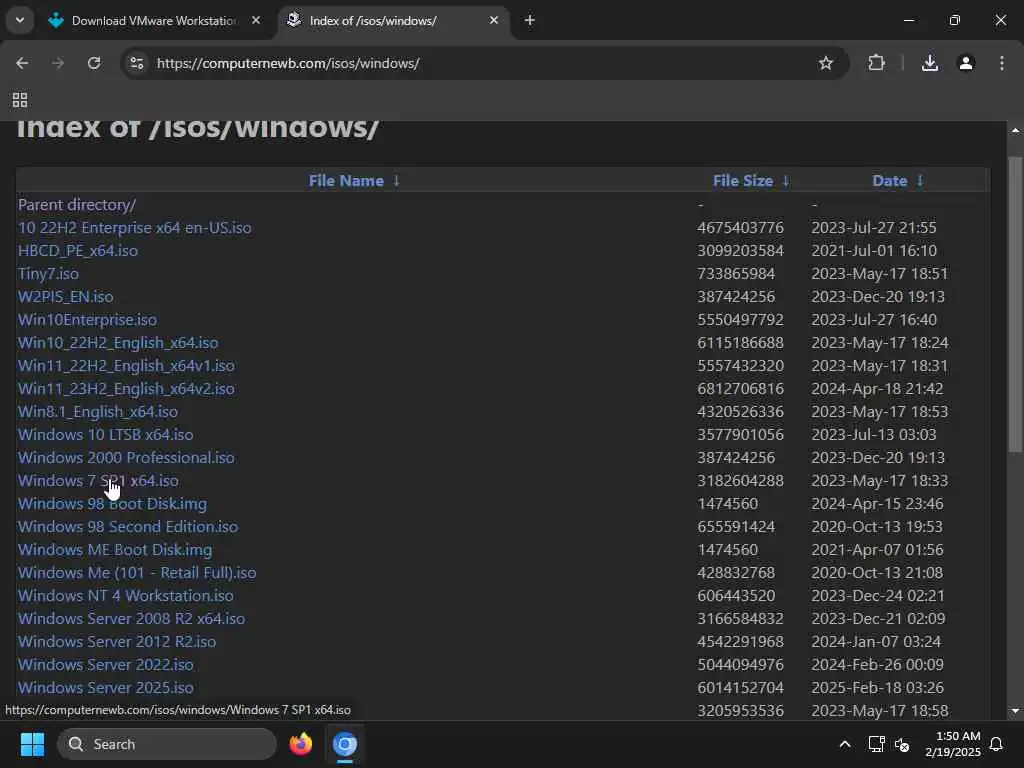Open the notifications bell icon
The image size is (1024, 768).
[997, 744]
